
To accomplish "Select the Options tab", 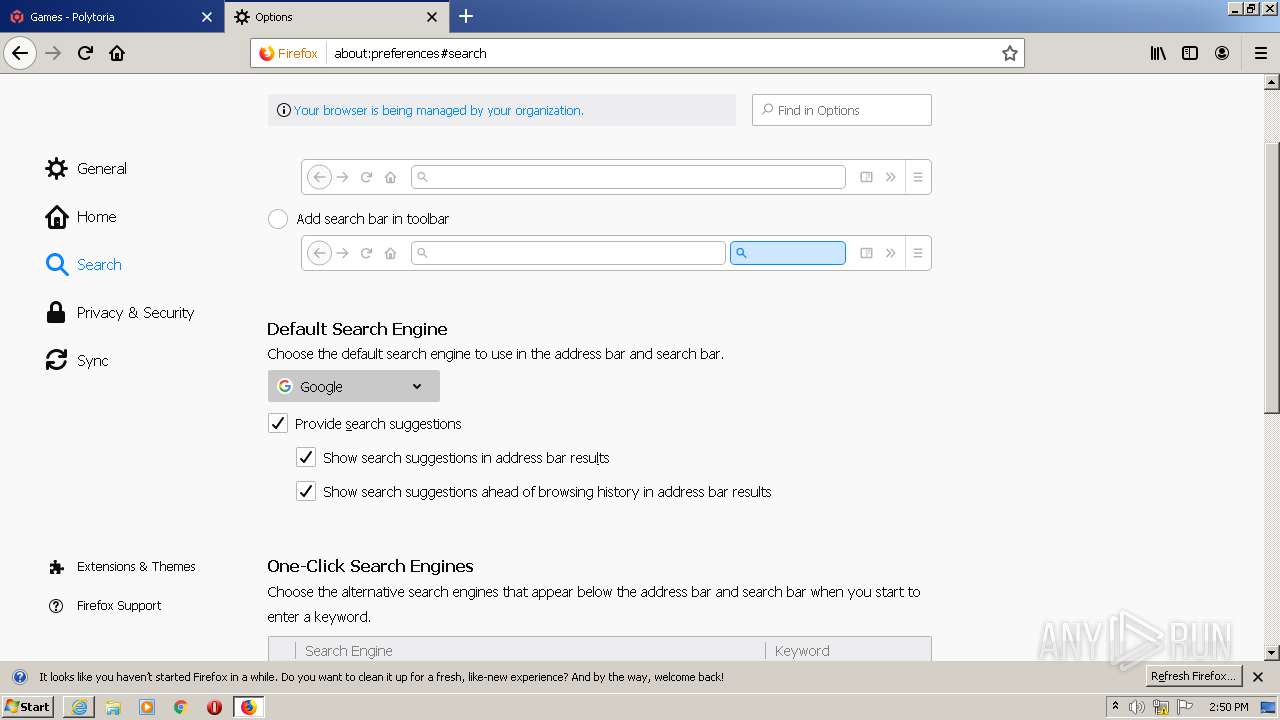I will [337, 17].
